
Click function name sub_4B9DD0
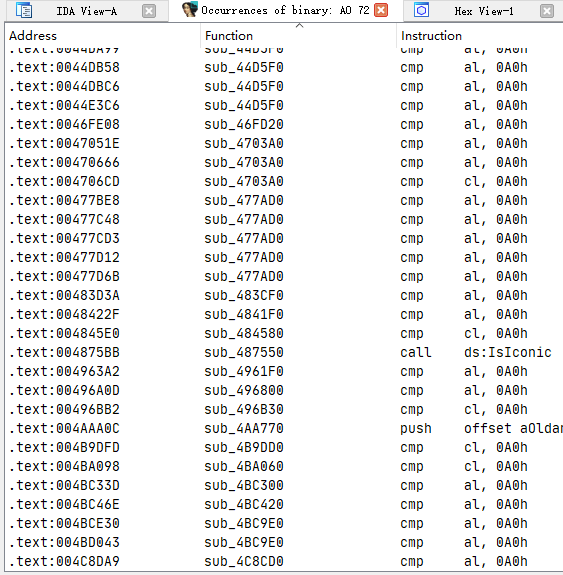coord(244,448)
